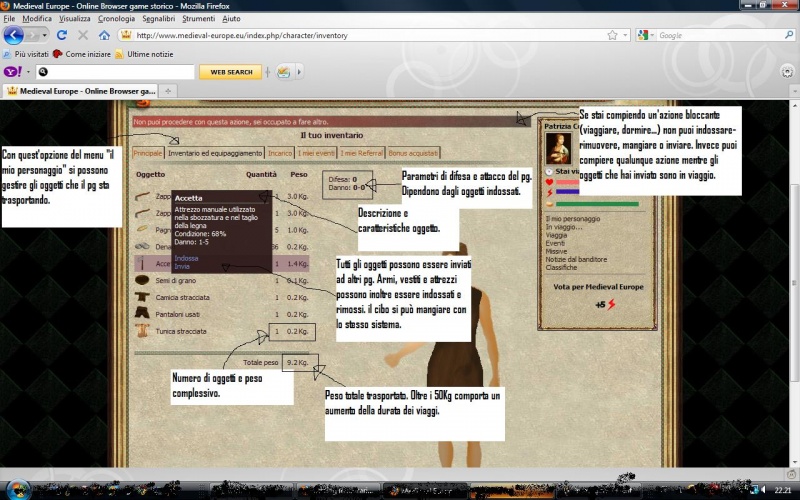This screenshot has width=800, height=500.
Task: Click the Pantaloni usati trousers icon
Action: point(143,314)
